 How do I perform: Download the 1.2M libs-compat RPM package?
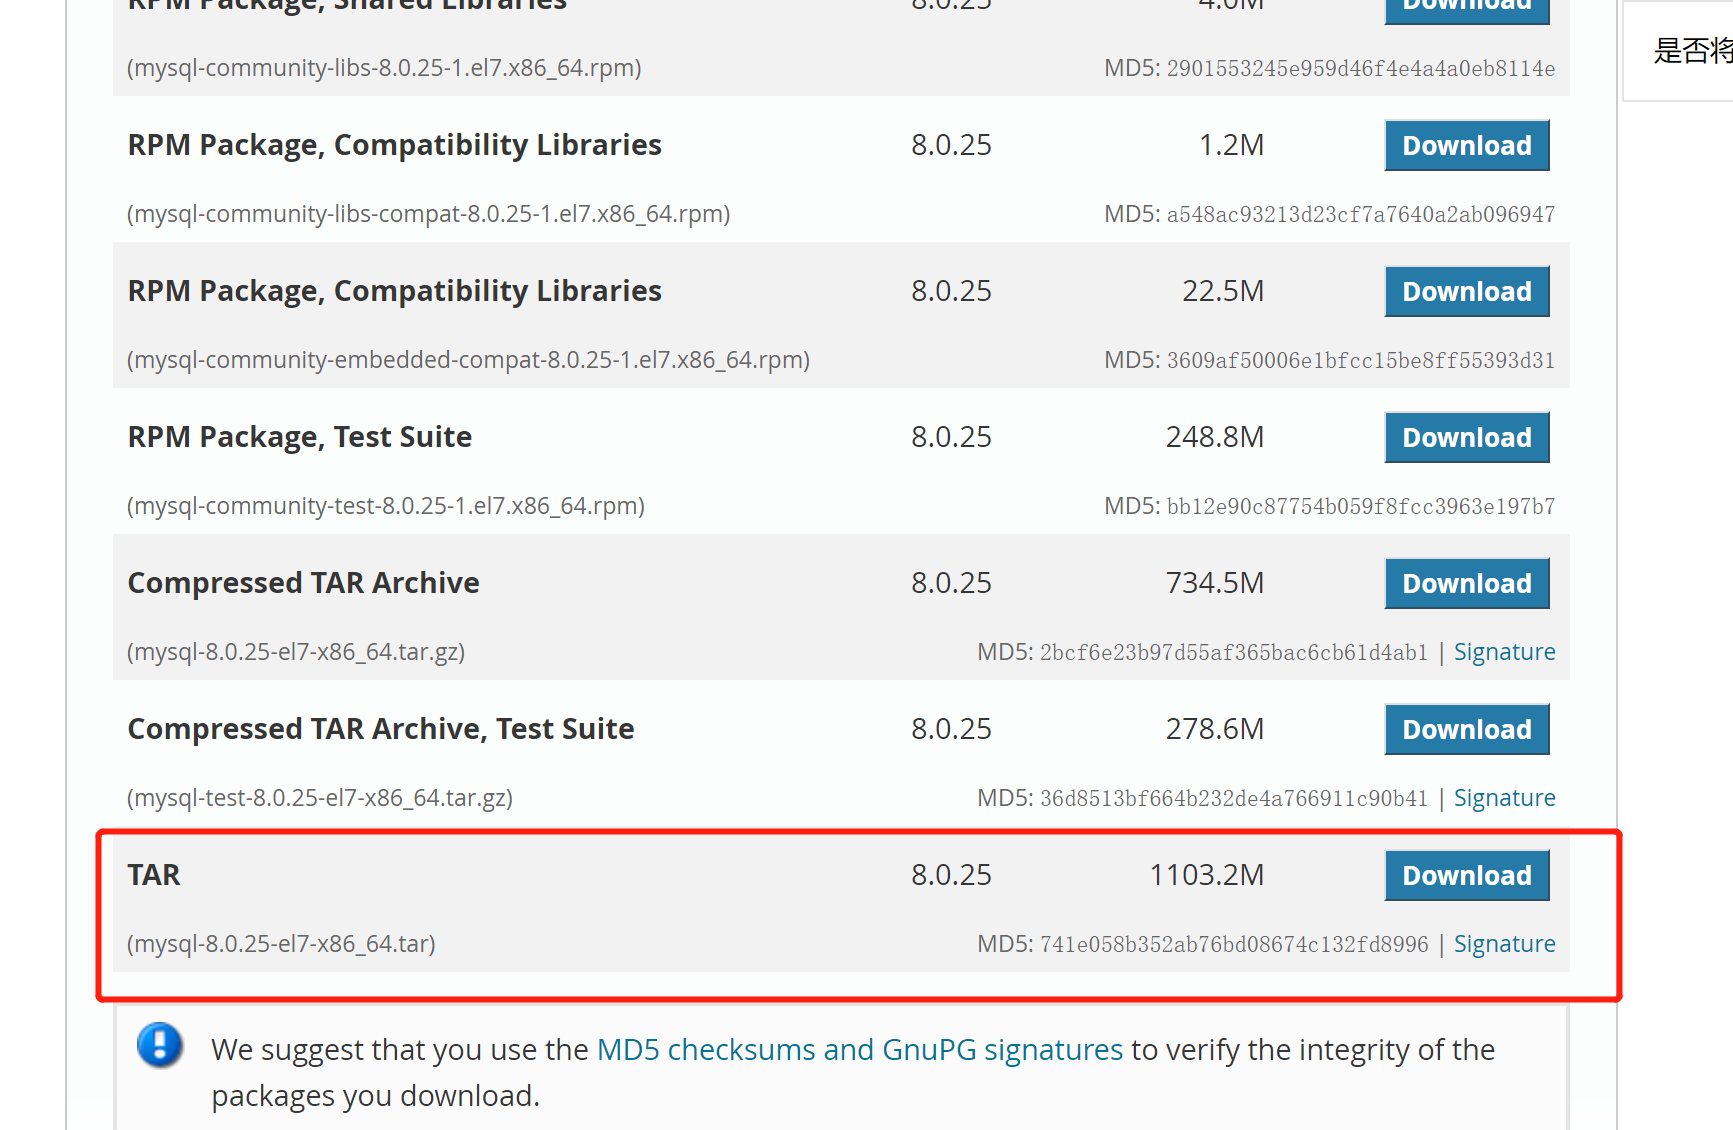[x=1467, y=145]
